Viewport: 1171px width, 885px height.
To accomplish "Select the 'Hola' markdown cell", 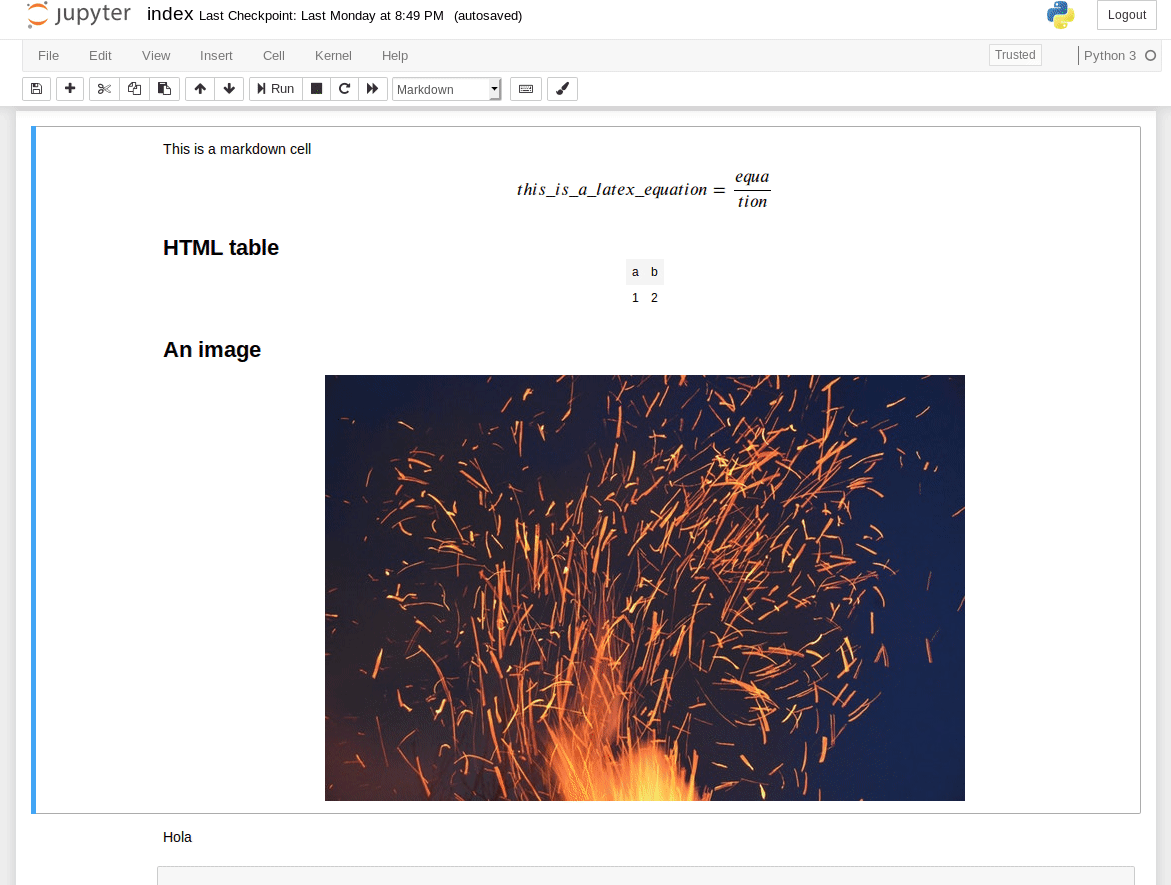I will (177, 837).
